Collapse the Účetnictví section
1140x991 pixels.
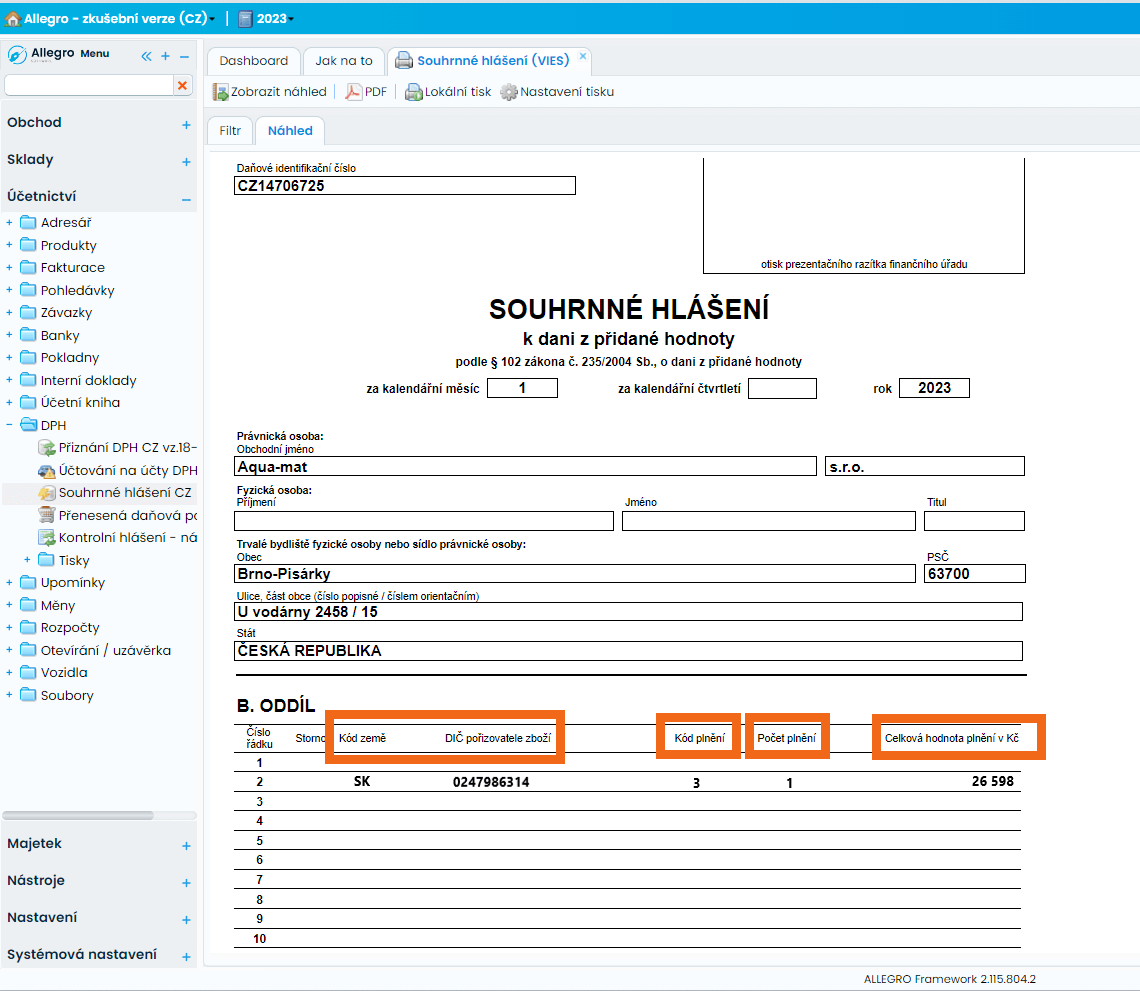click(186, 199)
